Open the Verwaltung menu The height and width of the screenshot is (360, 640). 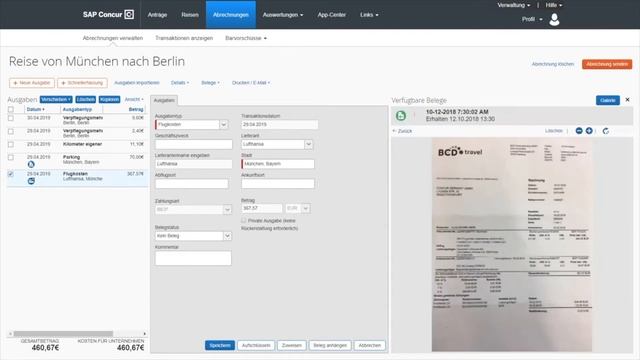[513, 5]
